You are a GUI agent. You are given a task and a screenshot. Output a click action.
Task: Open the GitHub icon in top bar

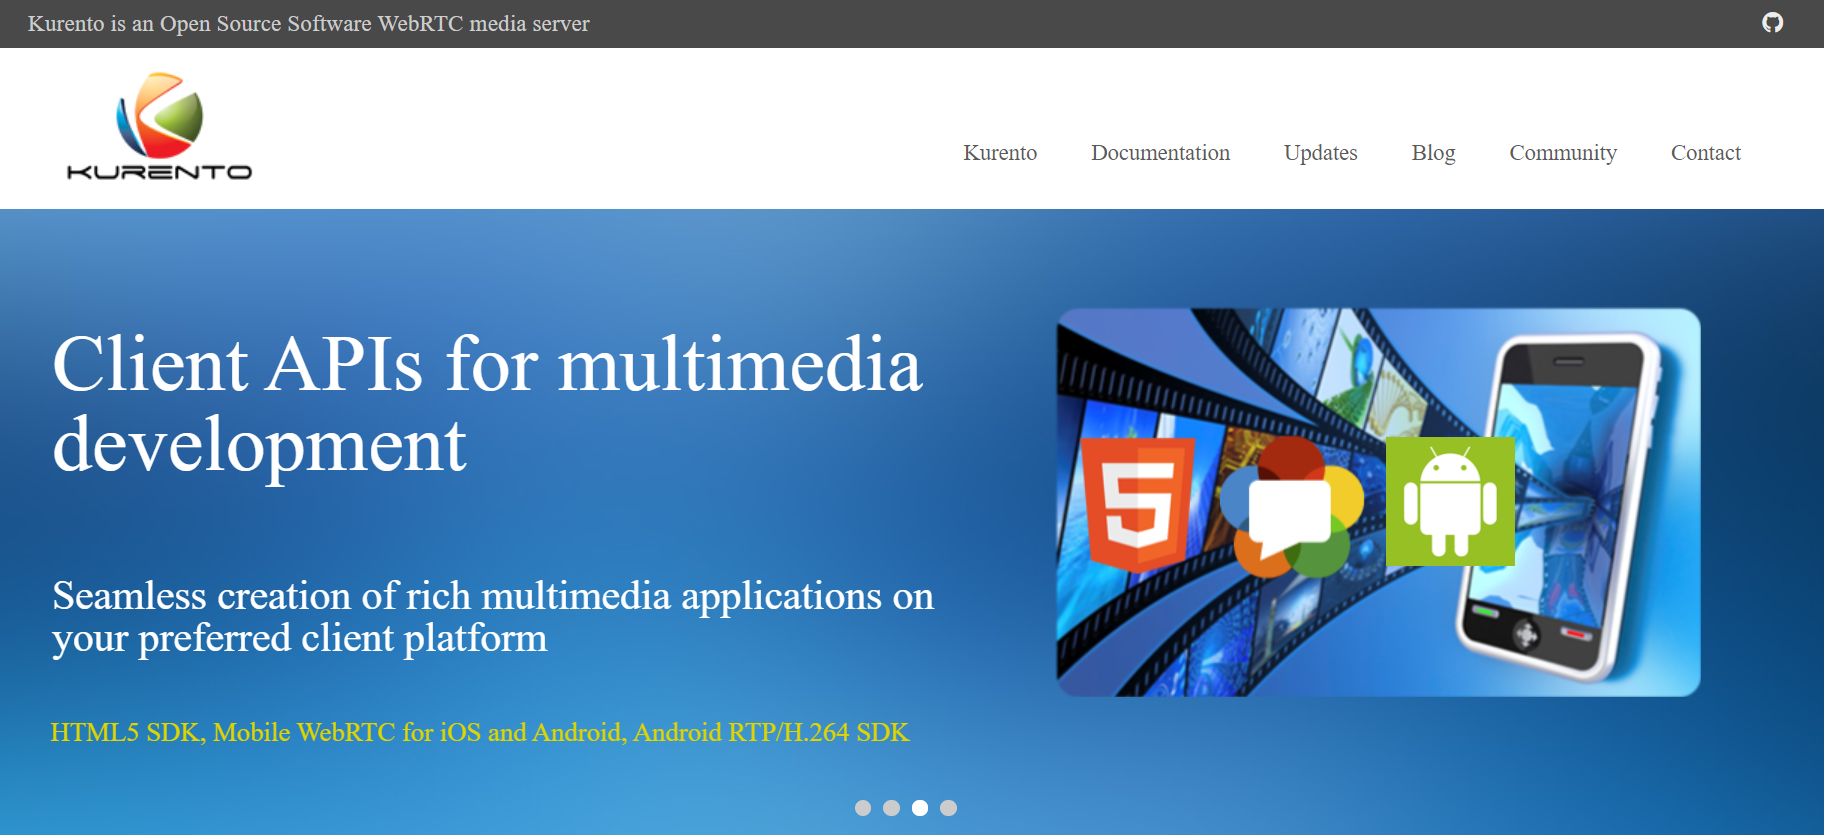click(x=1772, y=23)
